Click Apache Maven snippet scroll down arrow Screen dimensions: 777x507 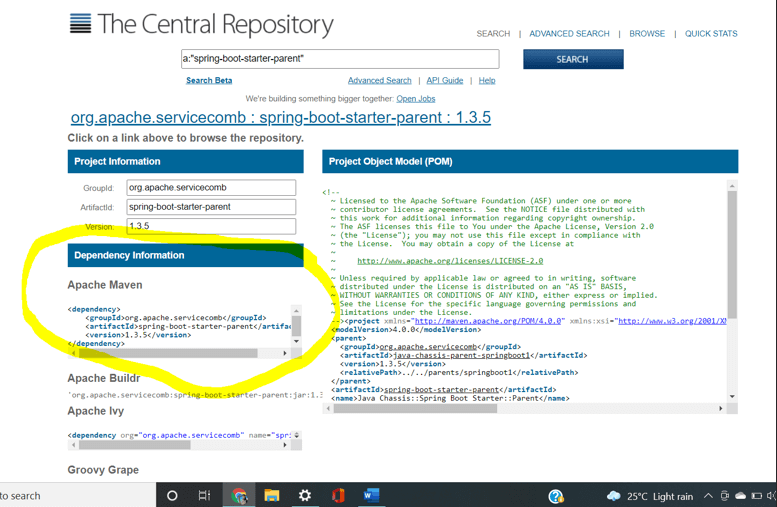click(296, 341)
